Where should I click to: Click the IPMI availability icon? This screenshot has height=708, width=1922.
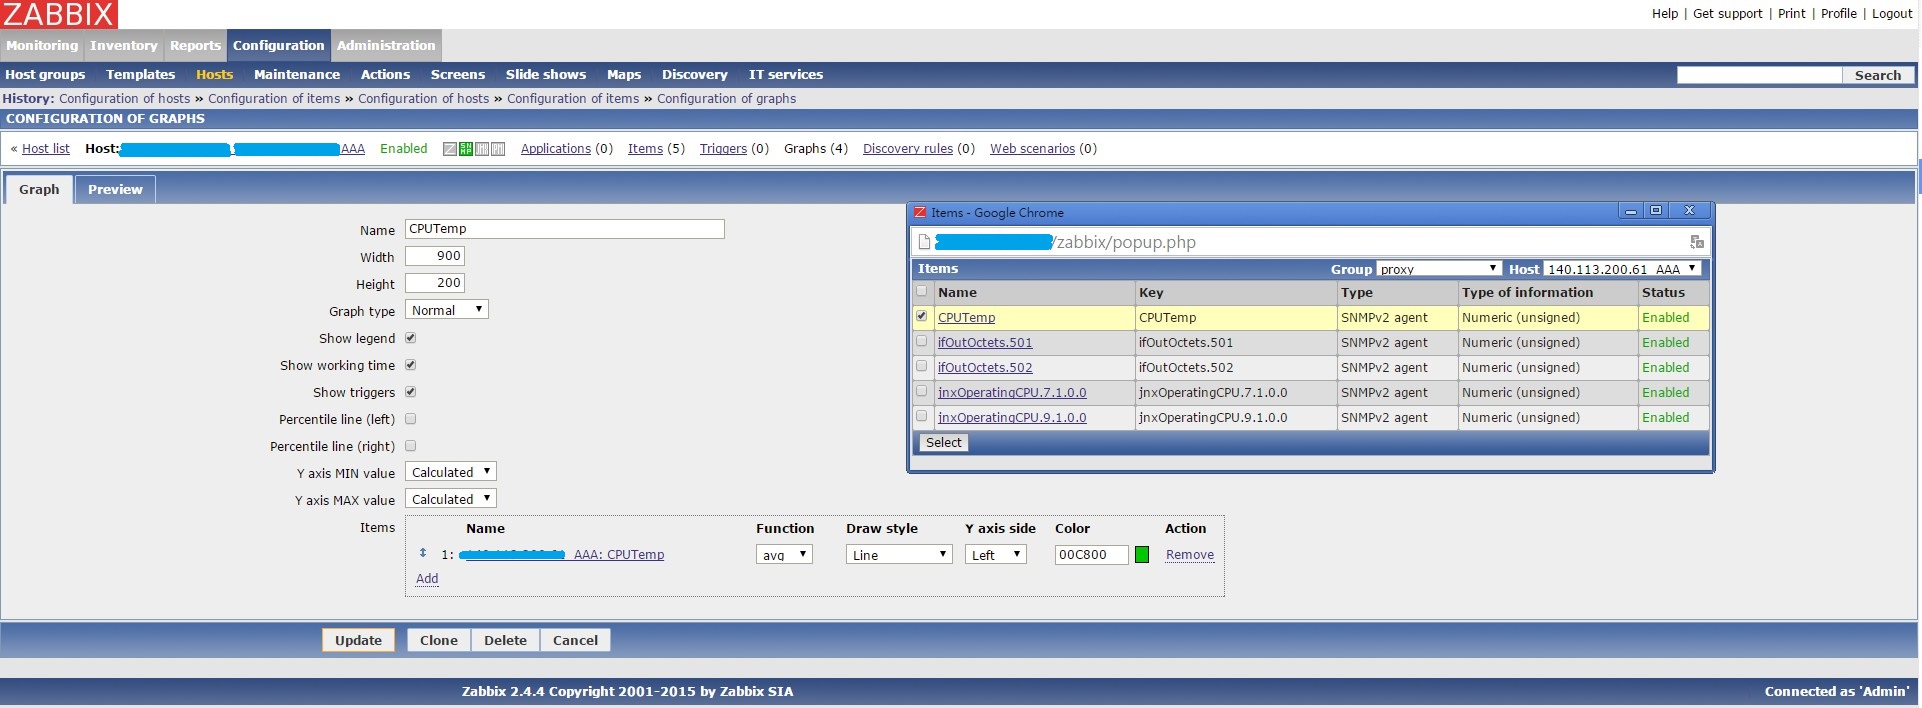pos(498,149)
